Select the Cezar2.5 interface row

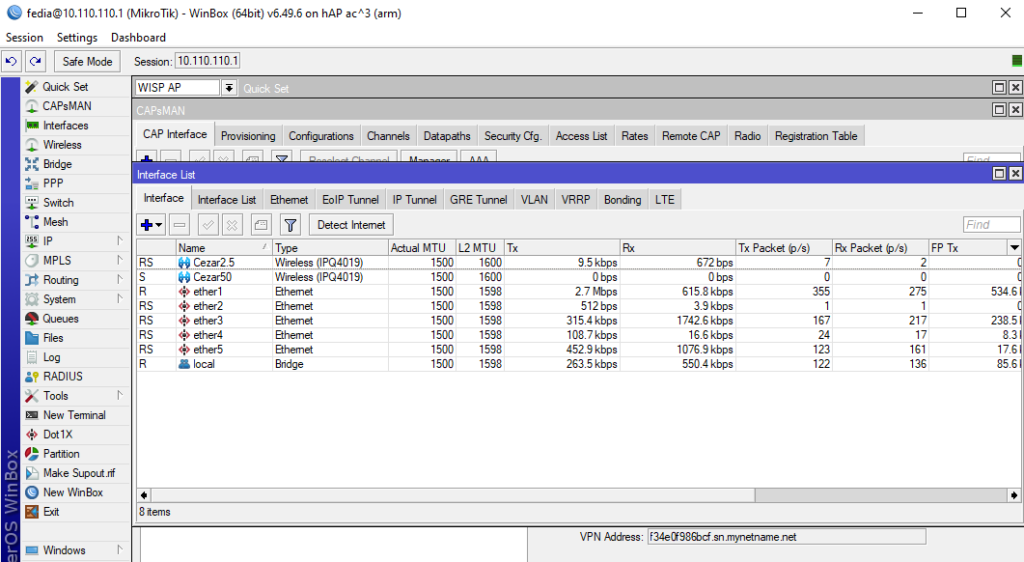pos(579,262)
